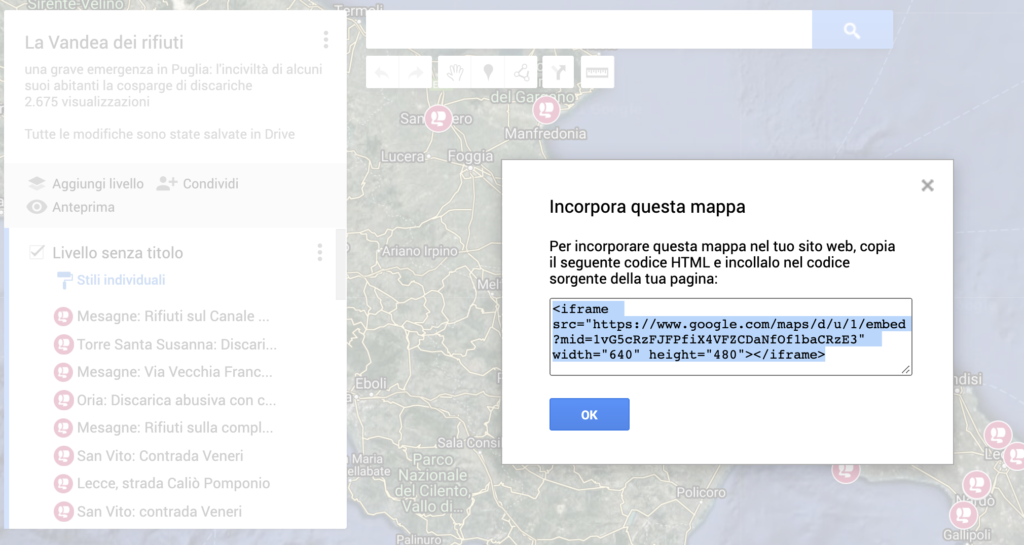Click marker icon beside Lecce, strada Caliò Pomponio
The image size is (1024, 545).
(63, 484)
